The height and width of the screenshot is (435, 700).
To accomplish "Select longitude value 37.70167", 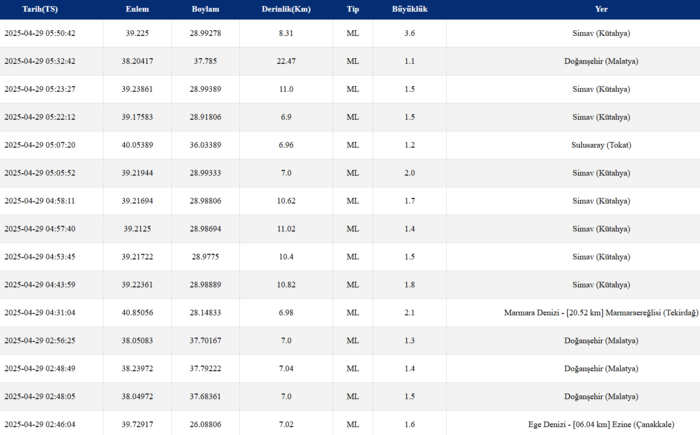I will click(205, 340).
